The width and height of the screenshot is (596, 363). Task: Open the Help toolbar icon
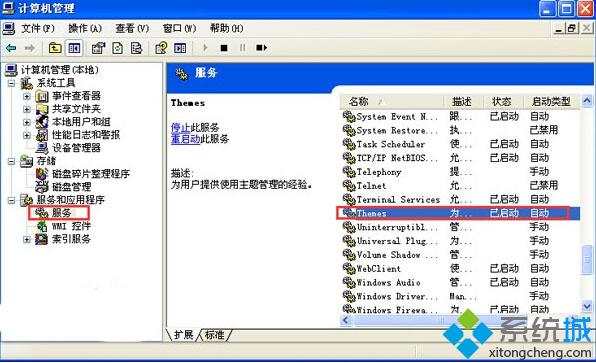pyautogui.click(x=161, y=48)
